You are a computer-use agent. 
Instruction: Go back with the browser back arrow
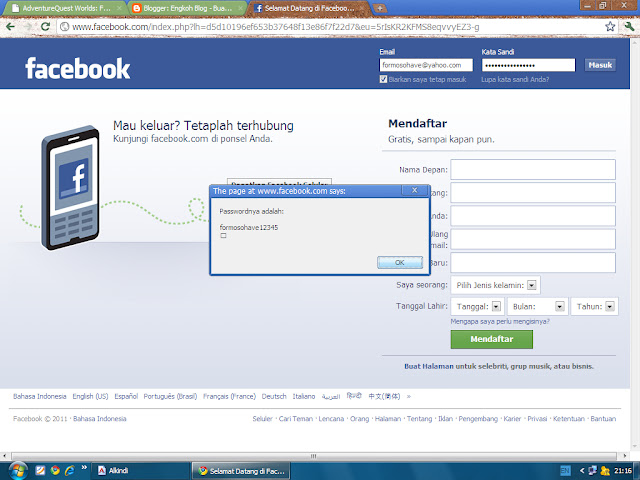(11, 27)
